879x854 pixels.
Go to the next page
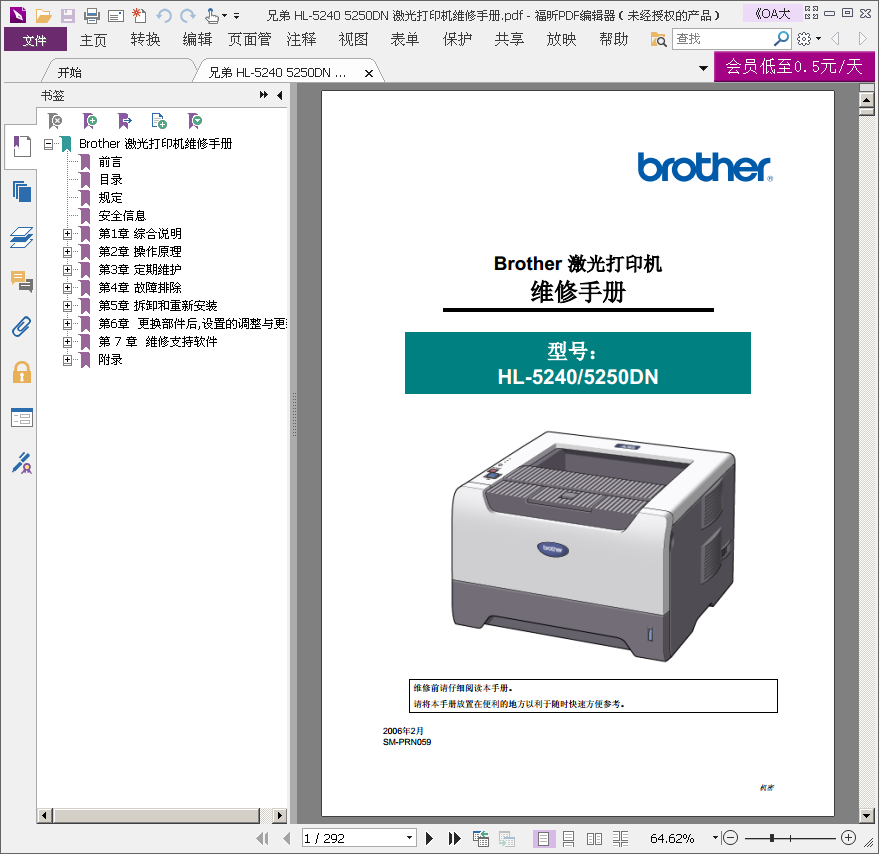(429, 838)
